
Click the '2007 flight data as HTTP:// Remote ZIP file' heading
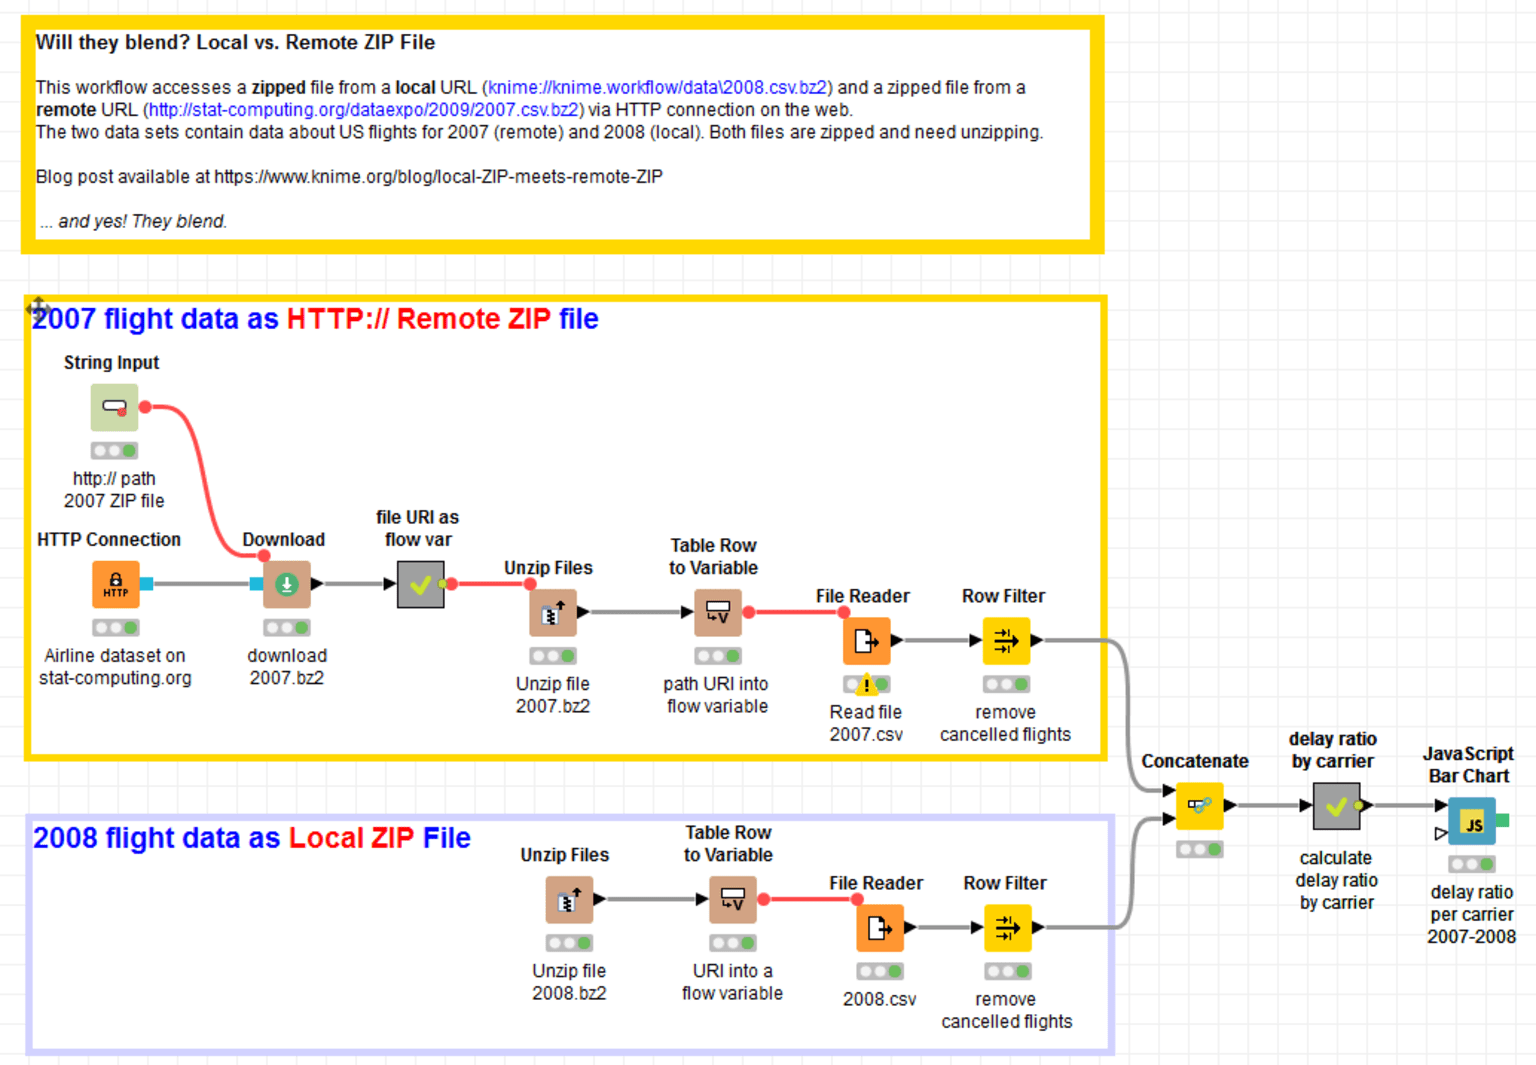[x=316, y=319]
